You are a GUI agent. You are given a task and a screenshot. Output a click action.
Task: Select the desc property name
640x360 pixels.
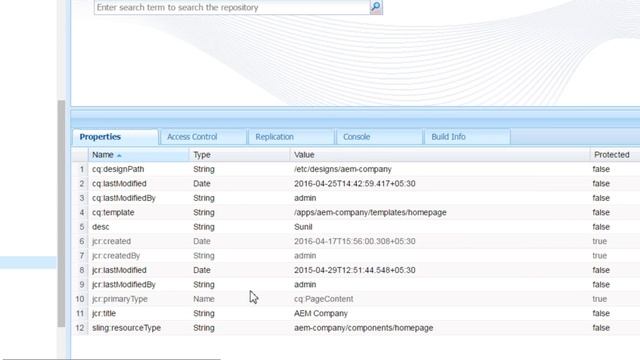(100, 227)
